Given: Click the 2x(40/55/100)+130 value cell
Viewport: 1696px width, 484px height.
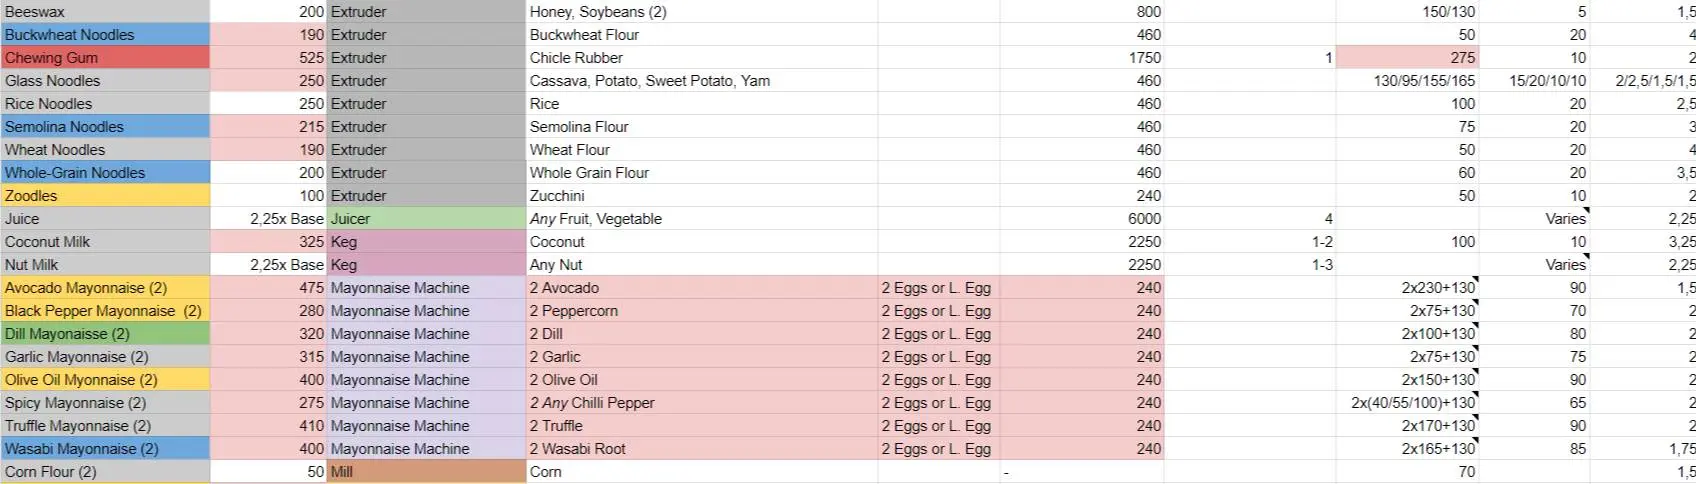Looking at the screenshot, I should point(1407,402).
